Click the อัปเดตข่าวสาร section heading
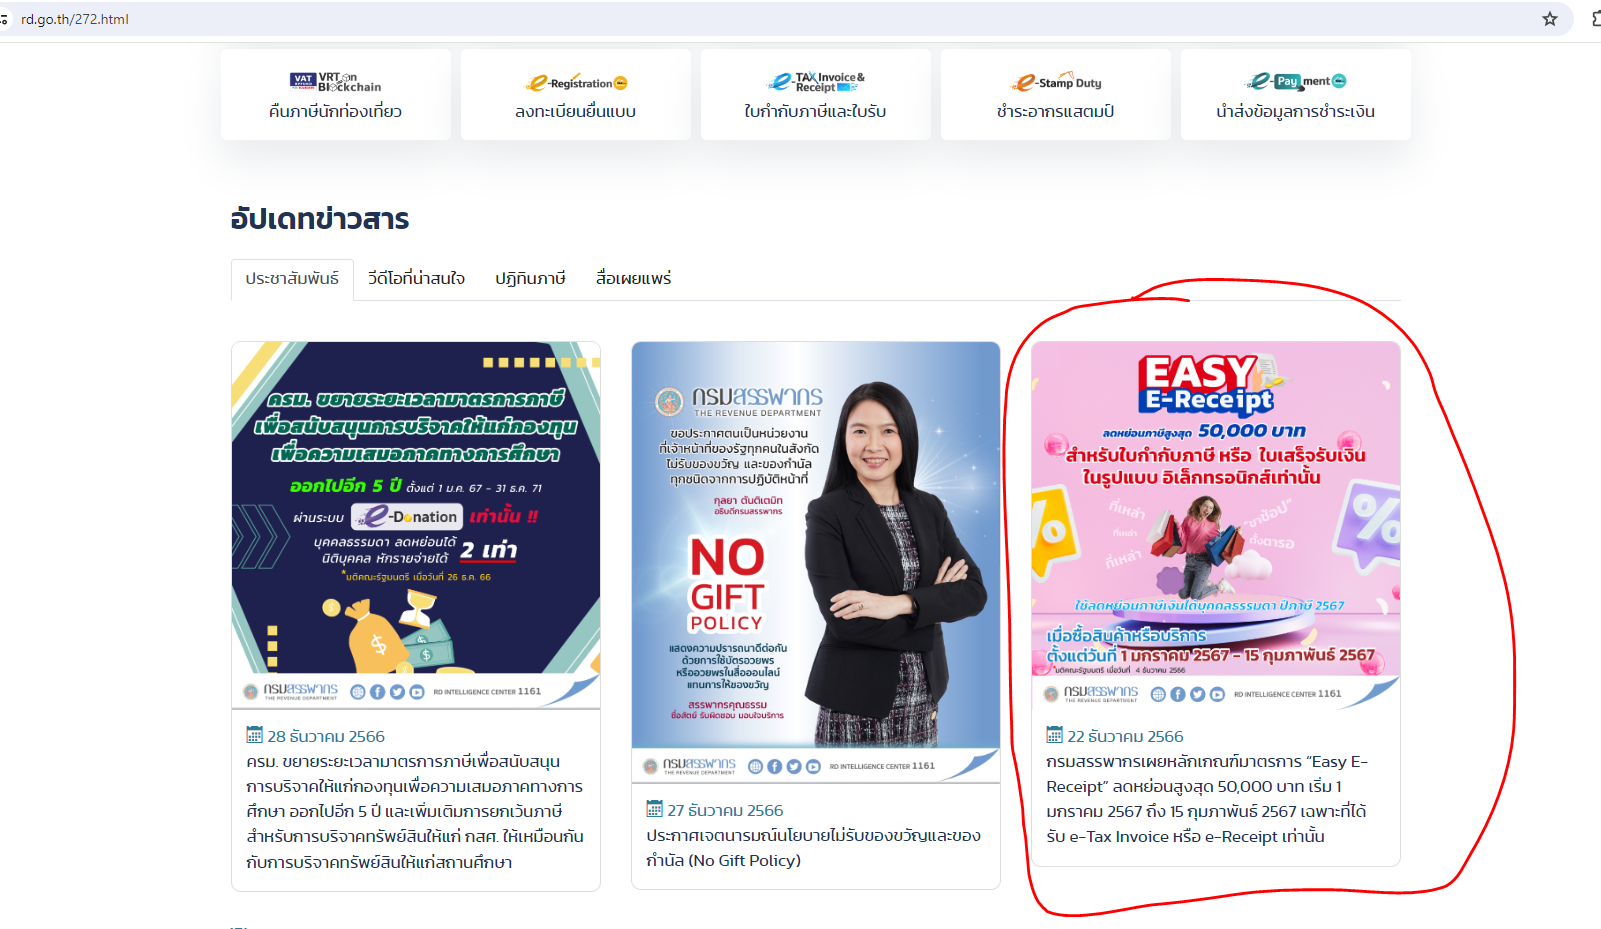1601x929 pixels. 320,219
